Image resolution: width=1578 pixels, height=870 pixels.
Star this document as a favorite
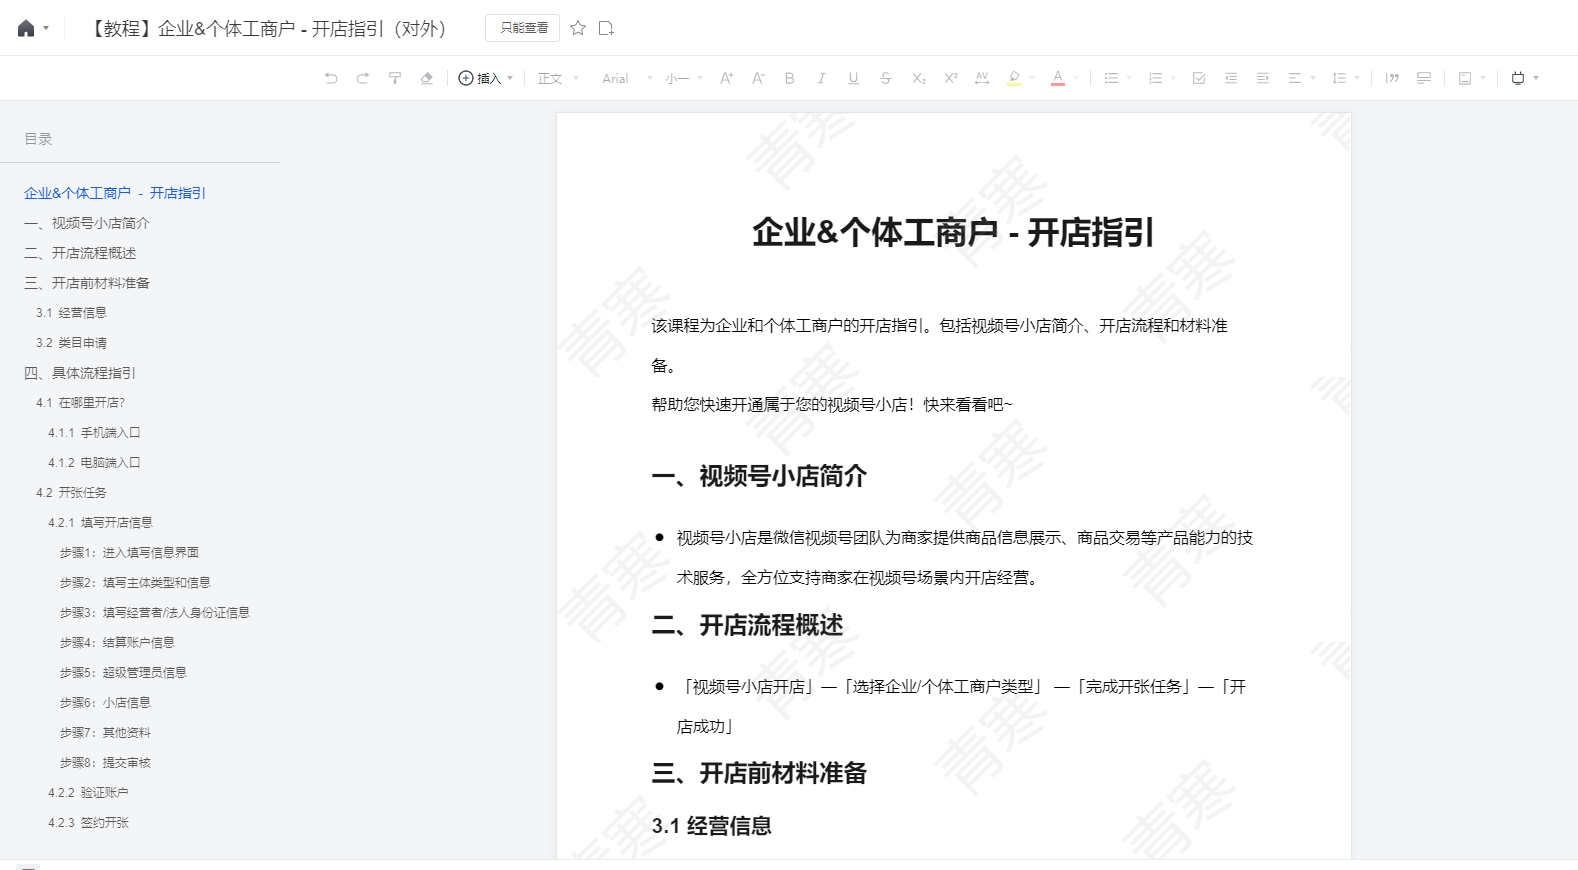[x=578, y=28]
